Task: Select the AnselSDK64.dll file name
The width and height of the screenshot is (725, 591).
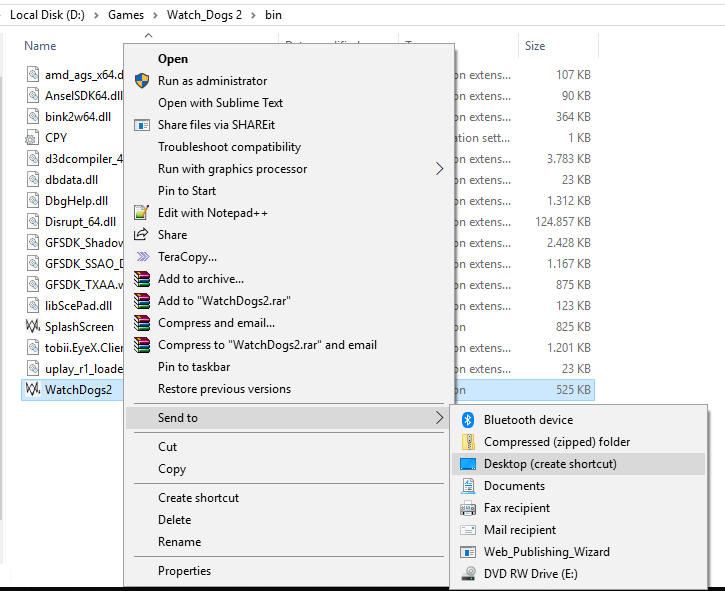Action: pos(84,96)
